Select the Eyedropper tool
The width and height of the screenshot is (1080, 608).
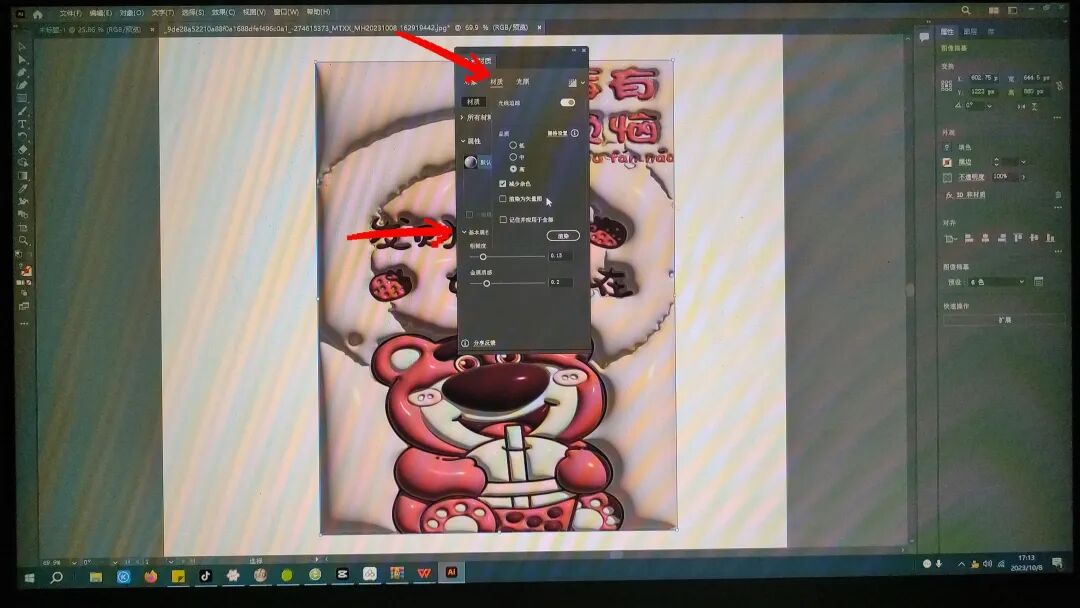pos(23,189)
